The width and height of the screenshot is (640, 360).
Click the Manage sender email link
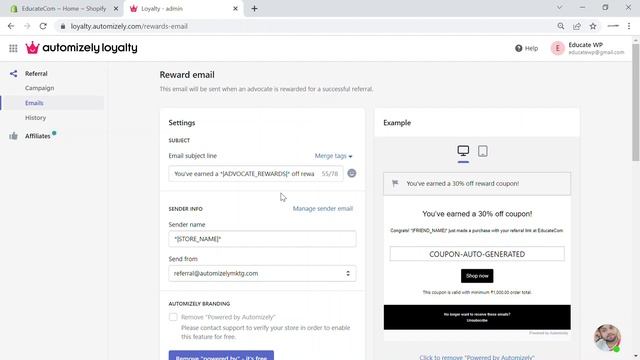click(322, 209)
